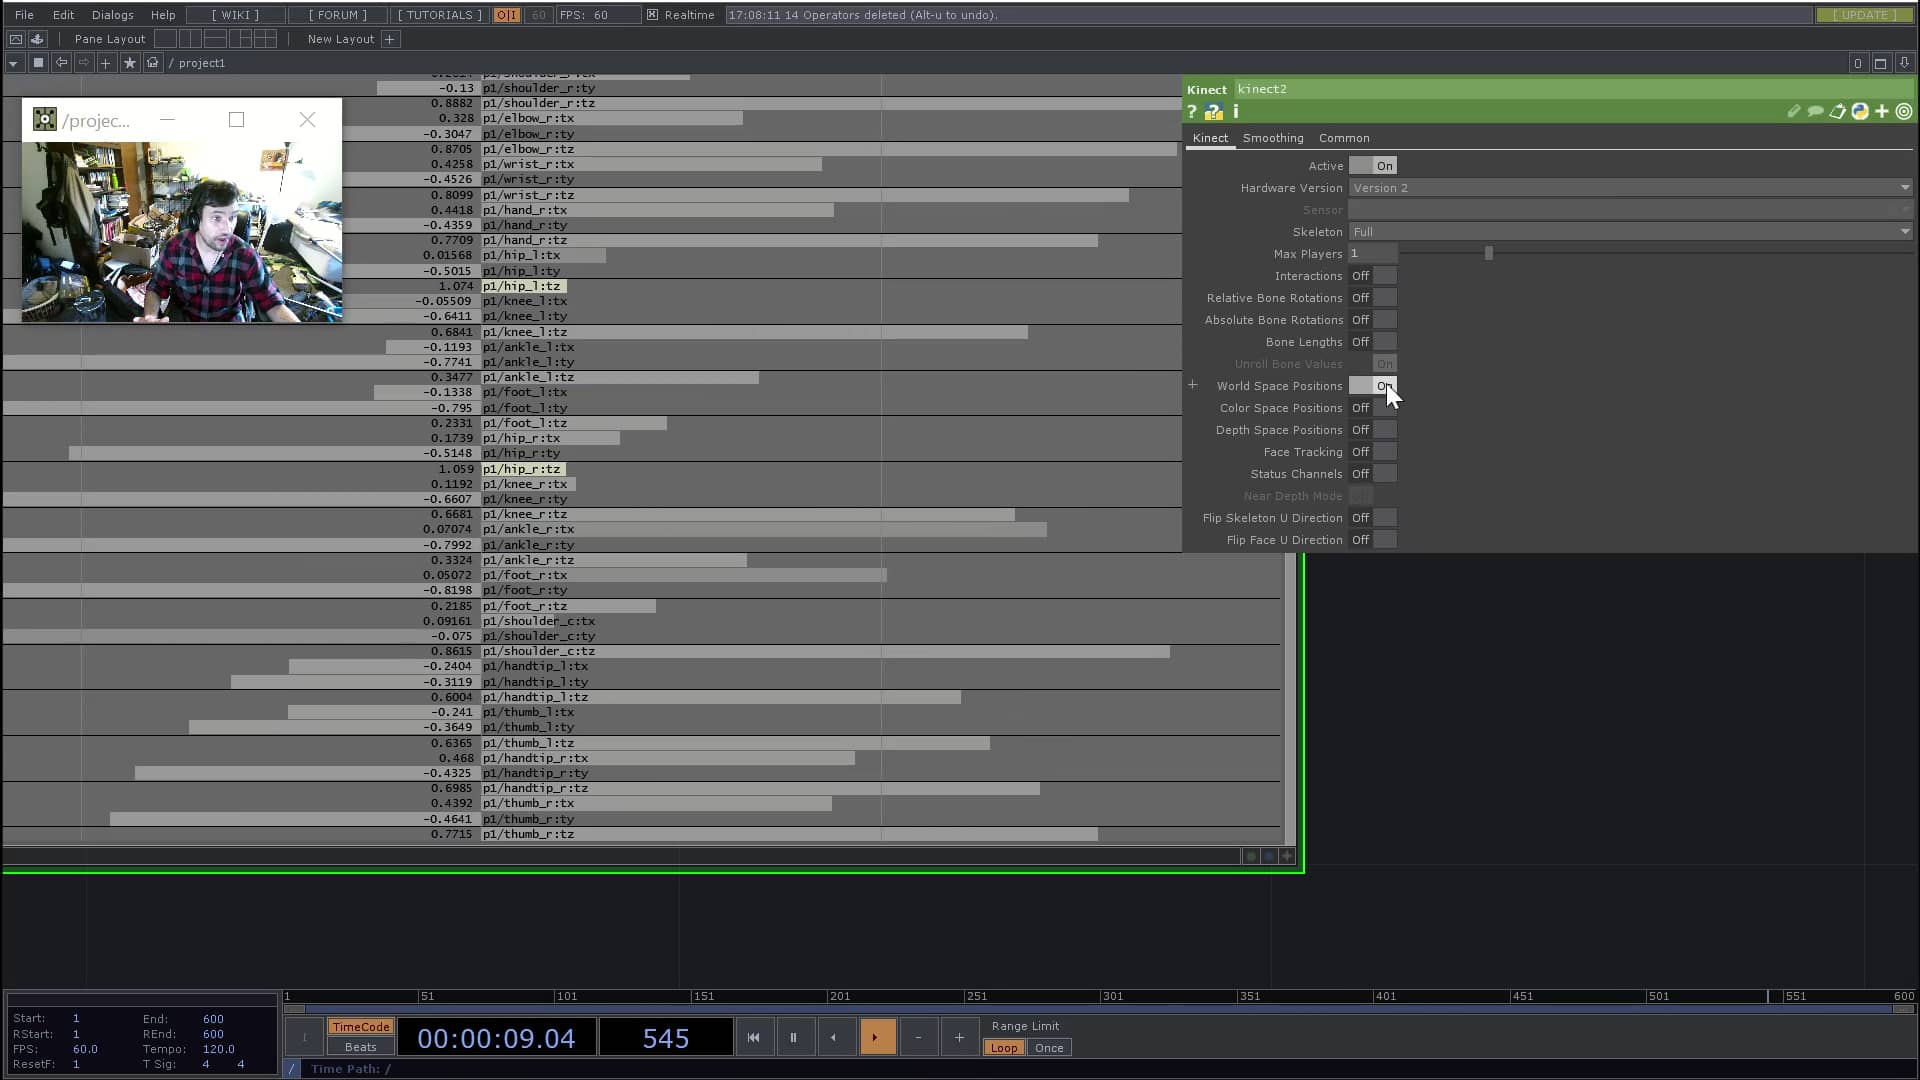
Task: Open the Dialogs menu
Action: click(x=111, y=14)
